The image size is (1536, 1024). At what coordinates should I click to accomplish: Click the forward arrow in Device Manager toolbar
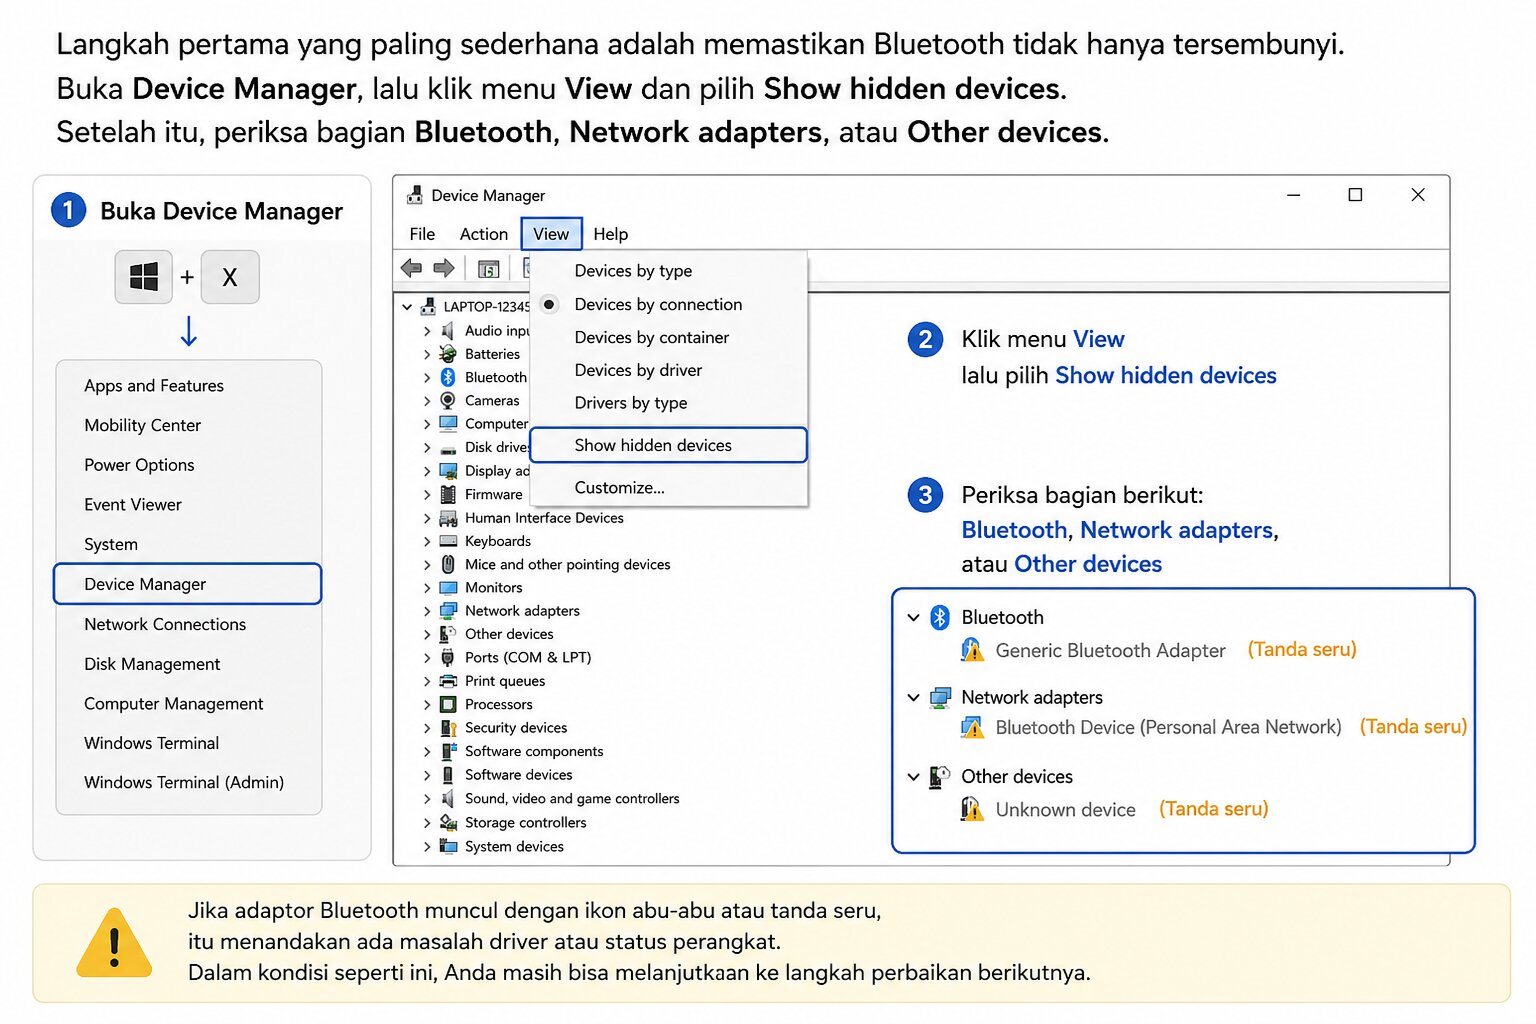tap(444, 268)
